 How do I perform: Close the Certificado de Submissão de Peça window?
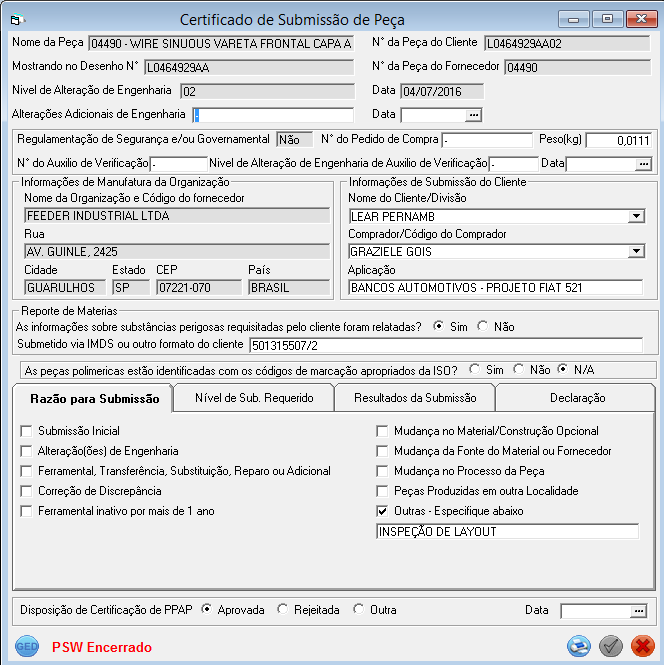[x=642, y=19]
